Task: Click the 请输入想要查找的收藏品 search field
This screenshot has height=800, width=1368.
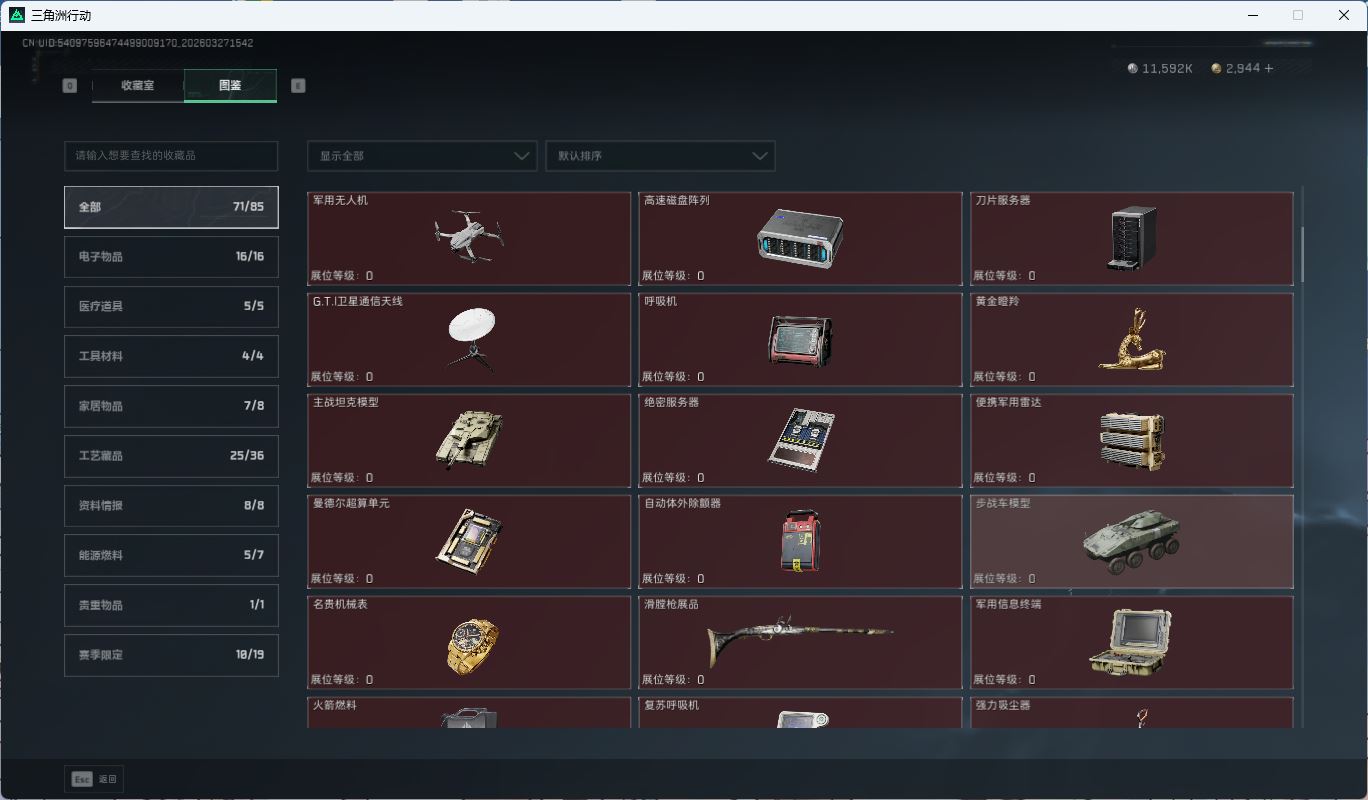Action: pos(170,156)
